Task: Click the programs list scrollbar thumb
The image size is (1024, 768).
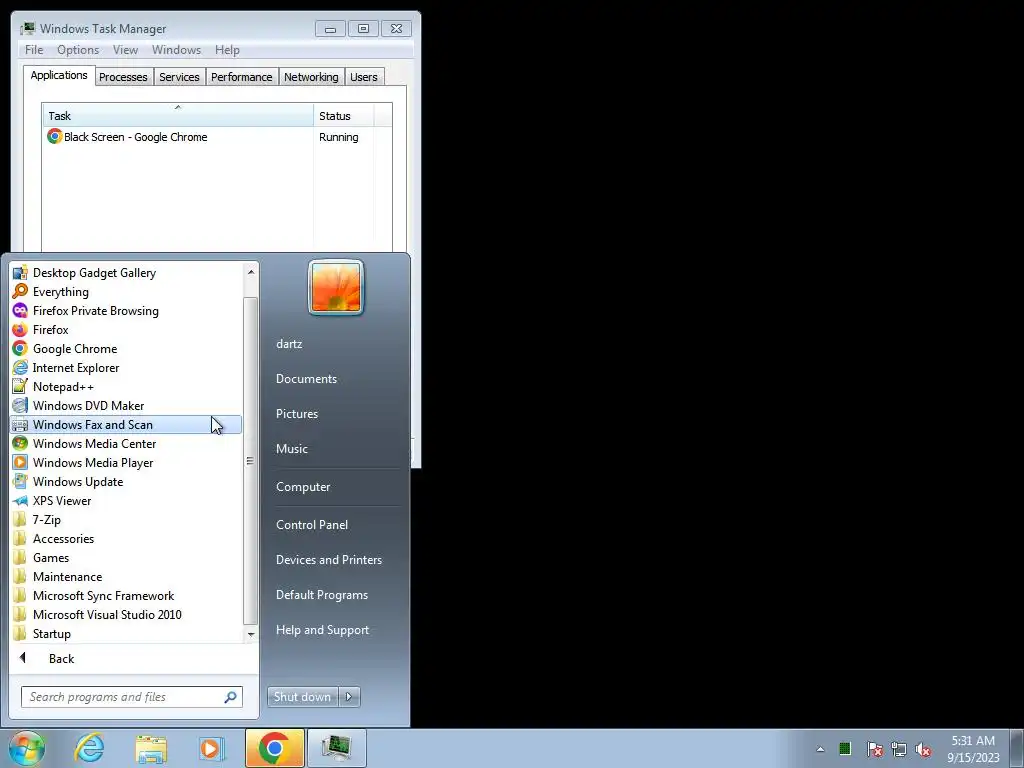Action: pos(250,460)
